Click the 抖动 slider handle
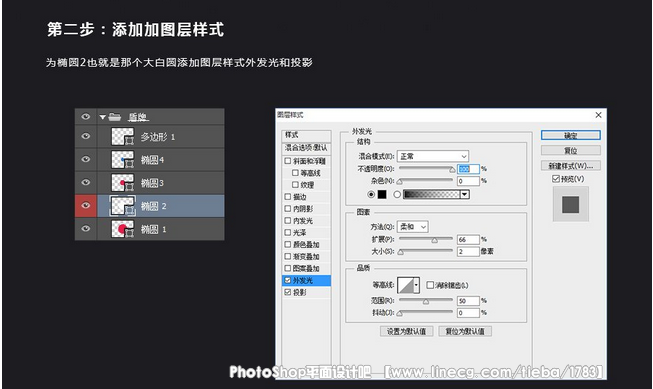653x389 pixels. [400, 314]
